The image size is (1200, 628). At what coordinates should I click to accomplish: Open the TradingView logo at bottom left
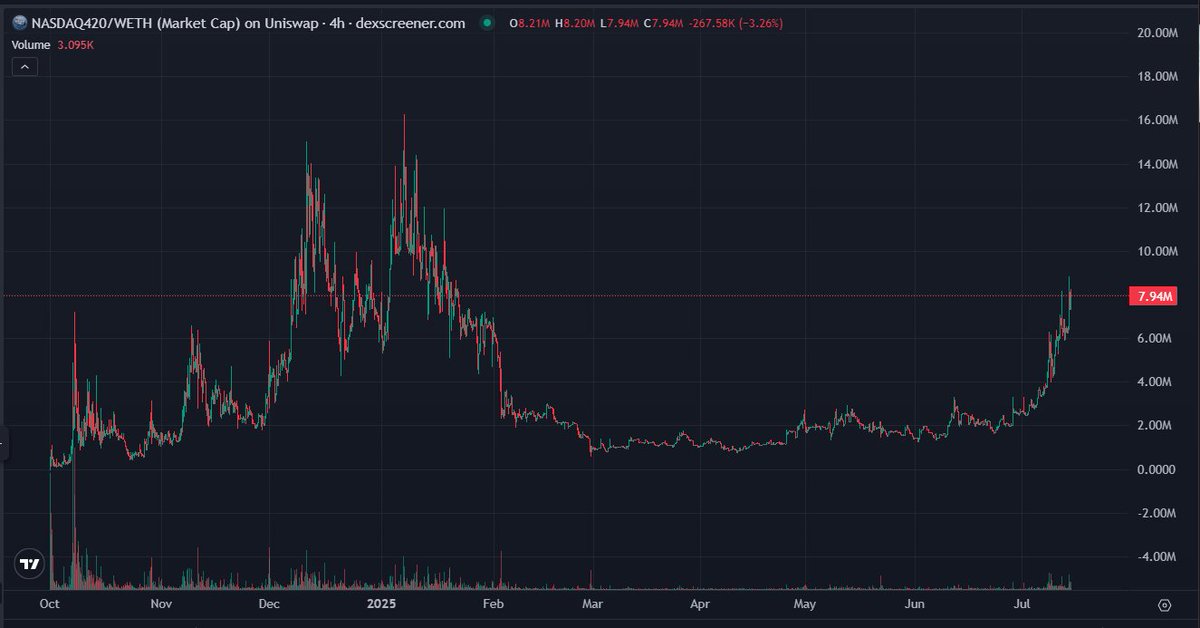[30, 564]
